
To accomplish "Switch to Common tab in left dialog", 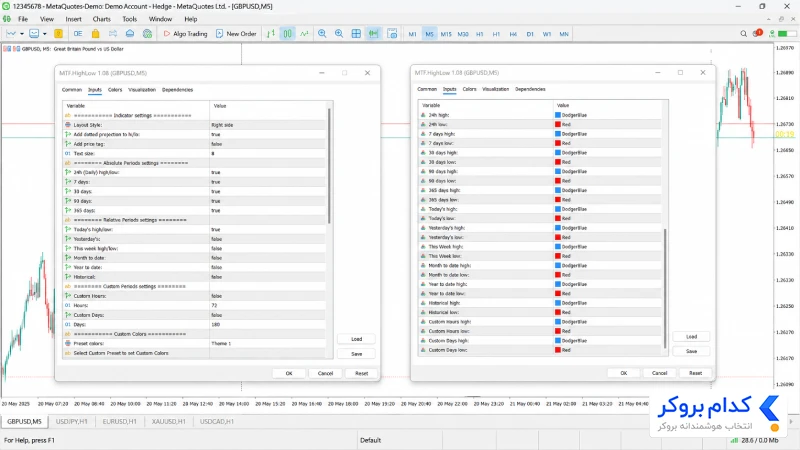I will pos(72,90).
